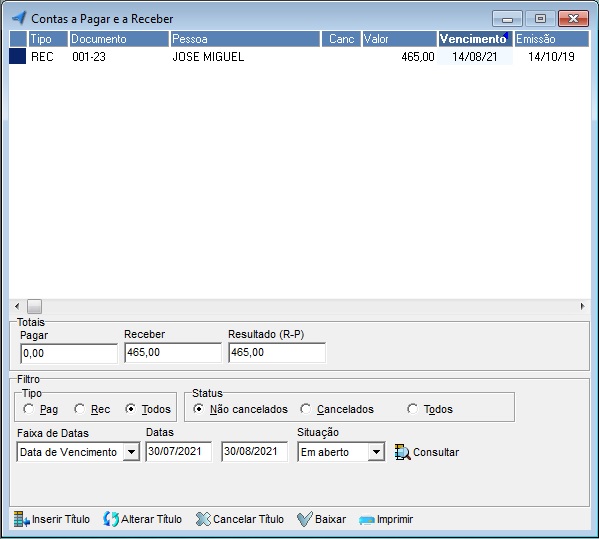
Task: Close the Contas a Pagar window
Action: [x=573, y=19]
